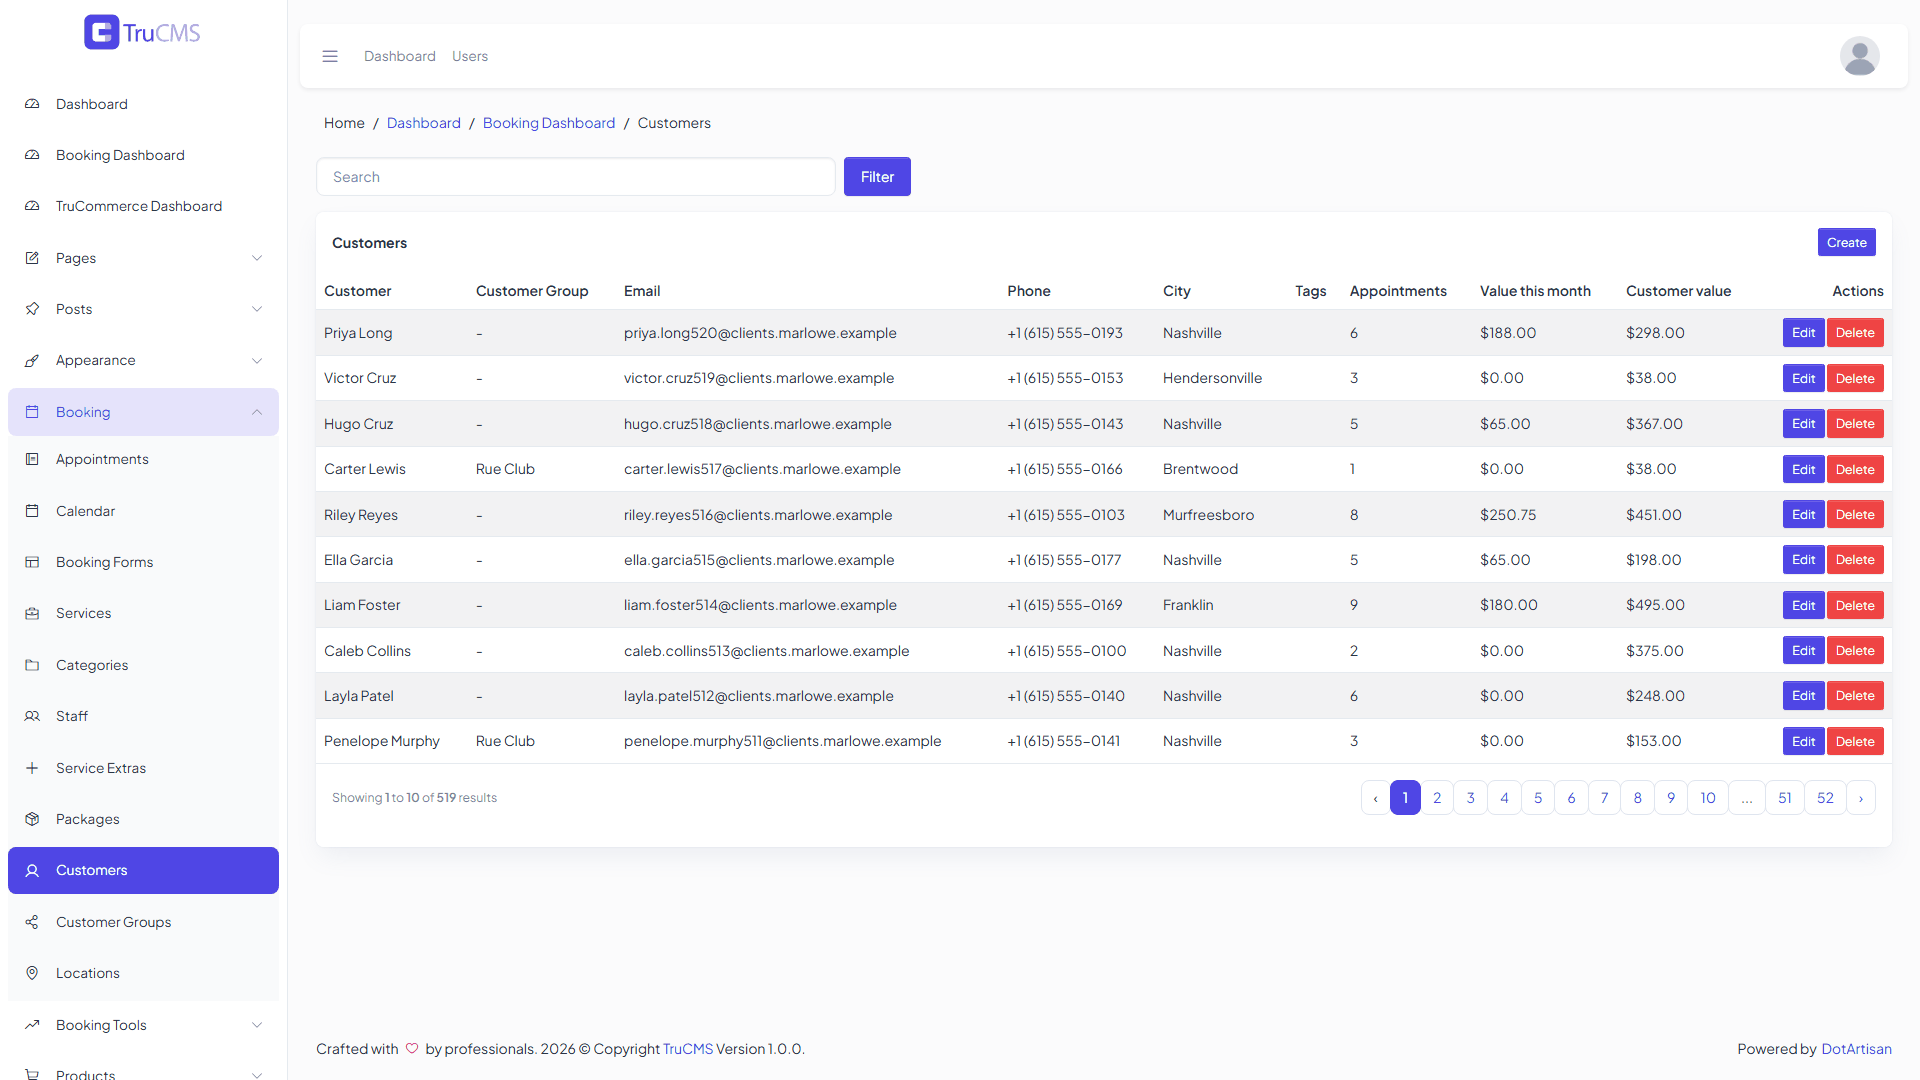Expand the Appearance submenu chevron
The height and width of the screenshot is (1080, 1920).
click(x=257, y=360)
